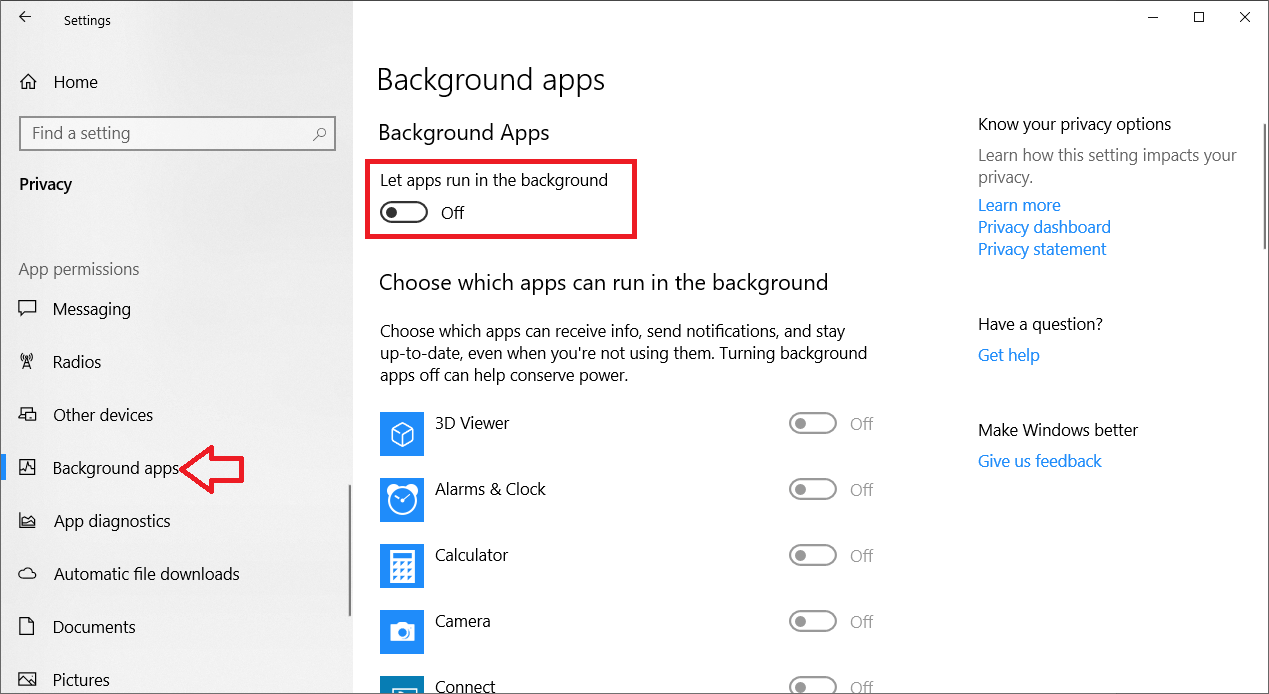Click the search magnifier icon
Image resolution: width=1269 pixels, height=694 pixels.
tap(320, 133)
